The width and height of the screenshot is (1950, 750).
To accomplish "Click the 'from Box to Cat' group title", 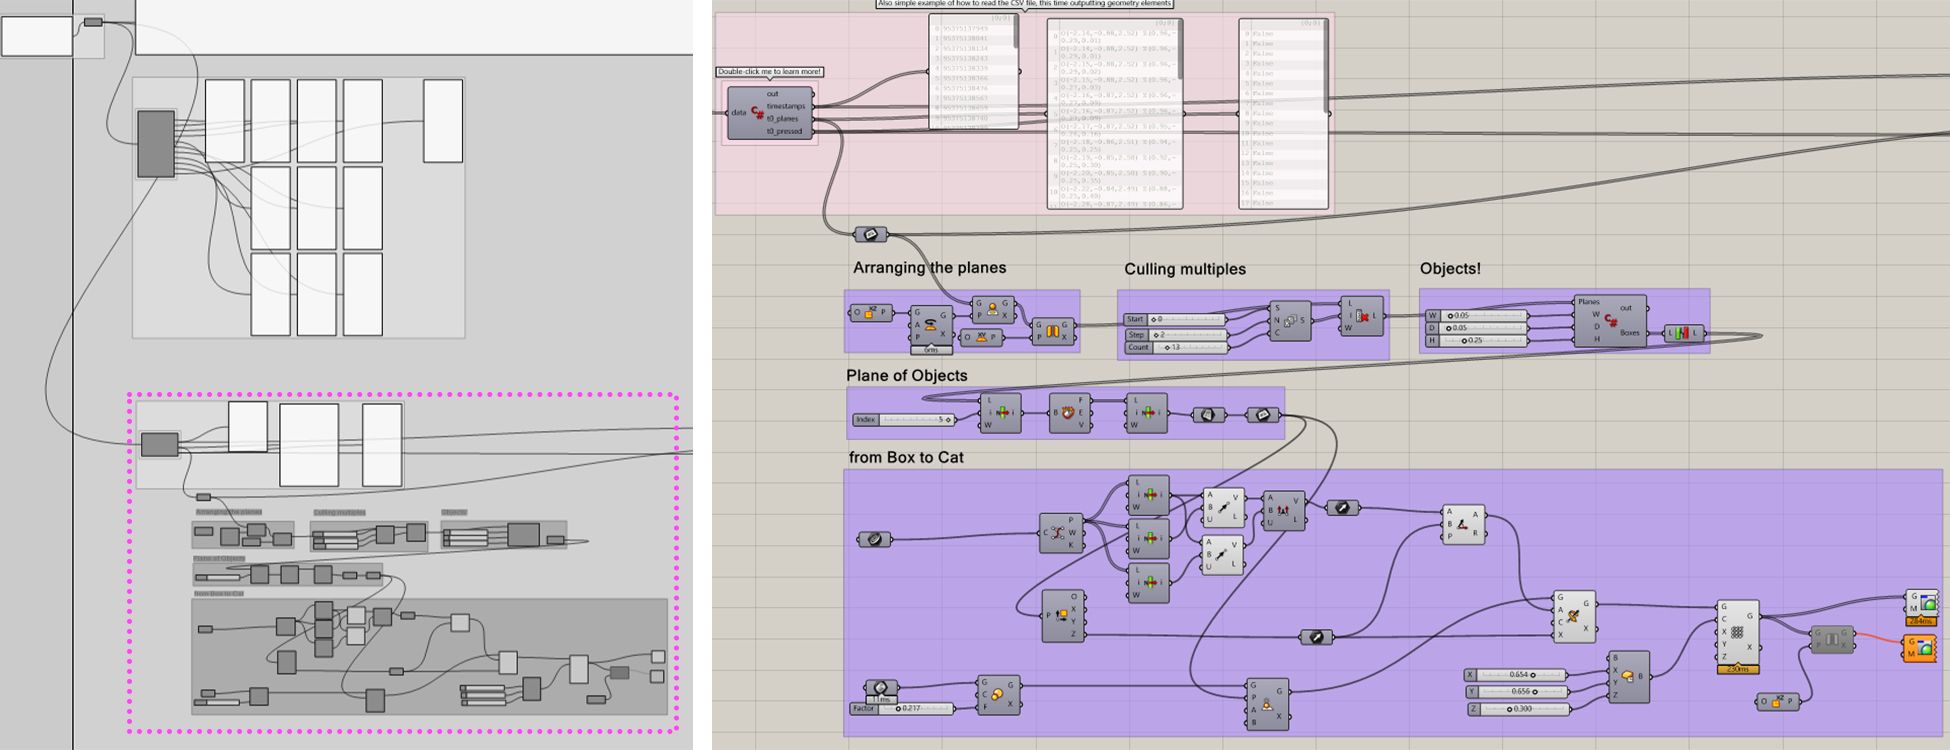I will (906, 458).
